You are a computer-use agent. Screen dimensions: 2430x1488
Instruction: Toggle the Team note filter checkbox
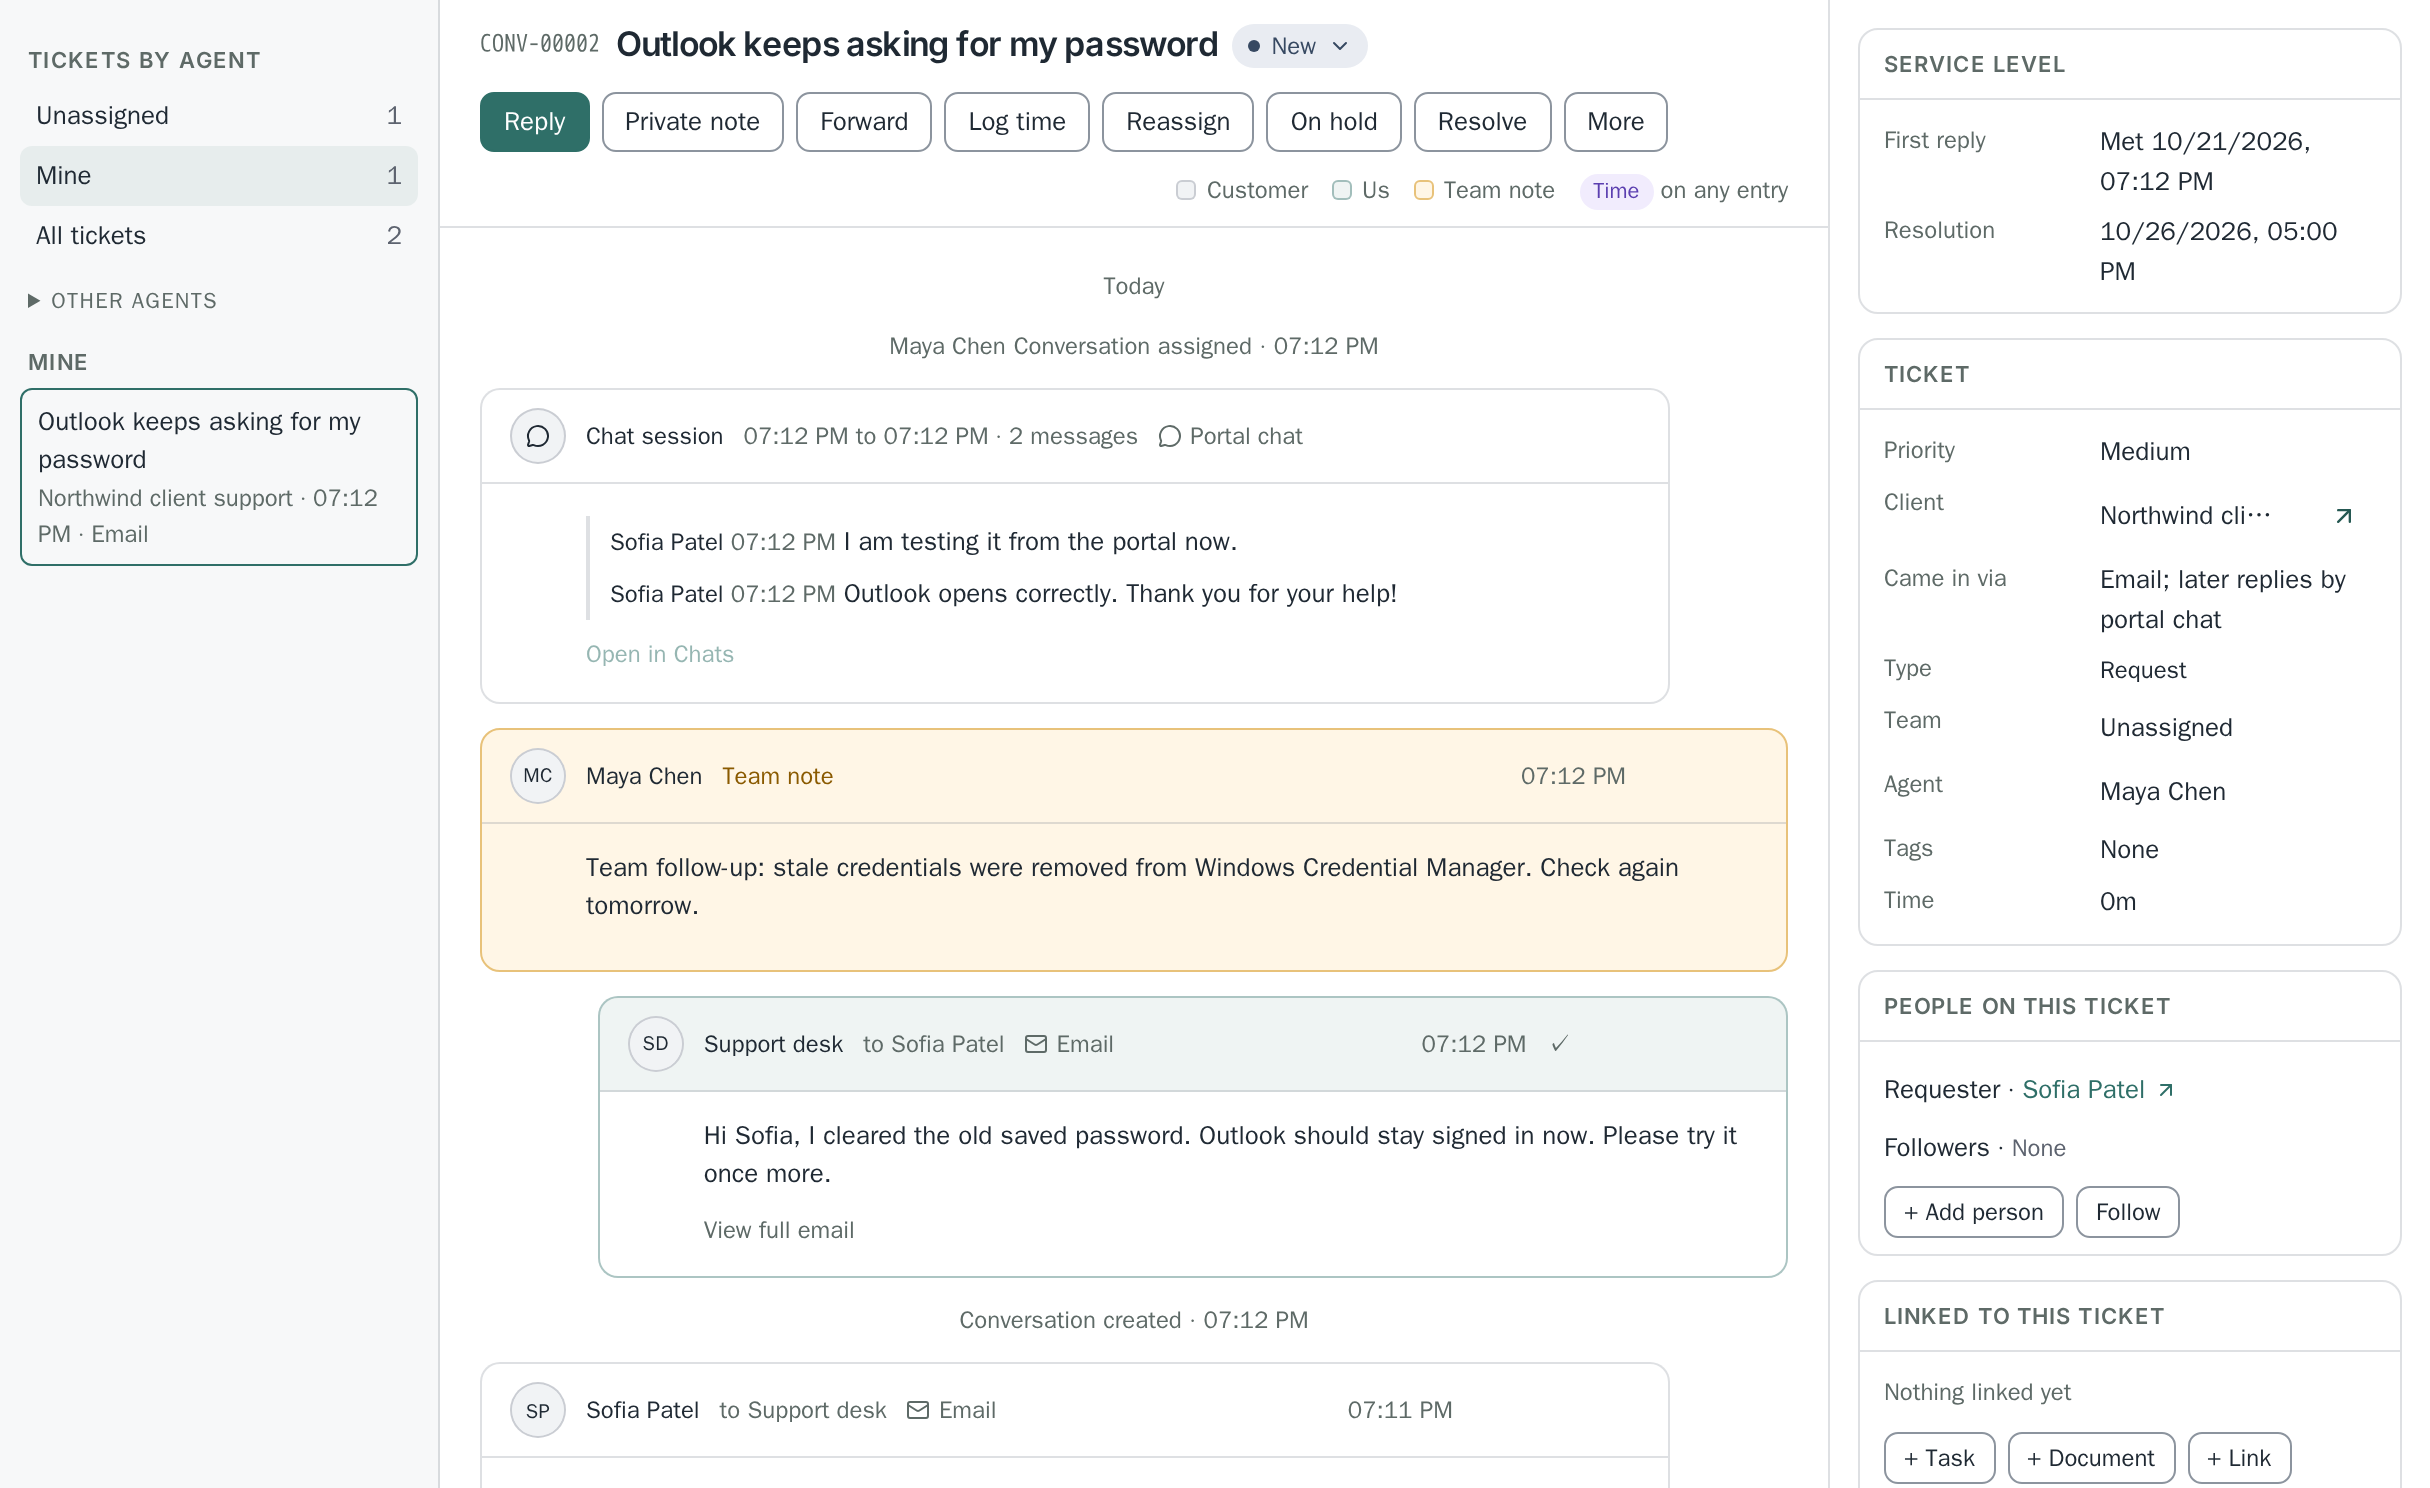pos(1424,190)
